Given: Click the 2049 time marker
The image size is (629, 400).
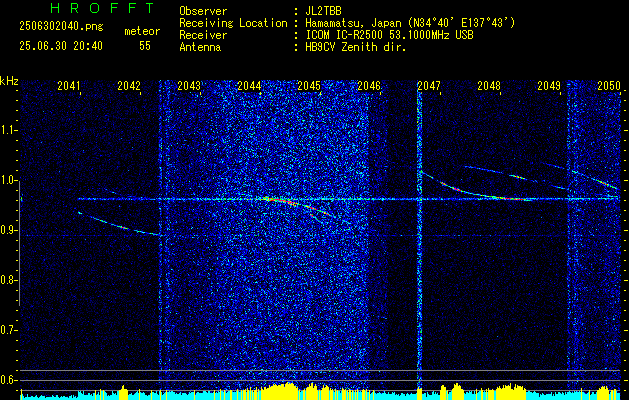Looking at the screenshot, I should (549, 86).
